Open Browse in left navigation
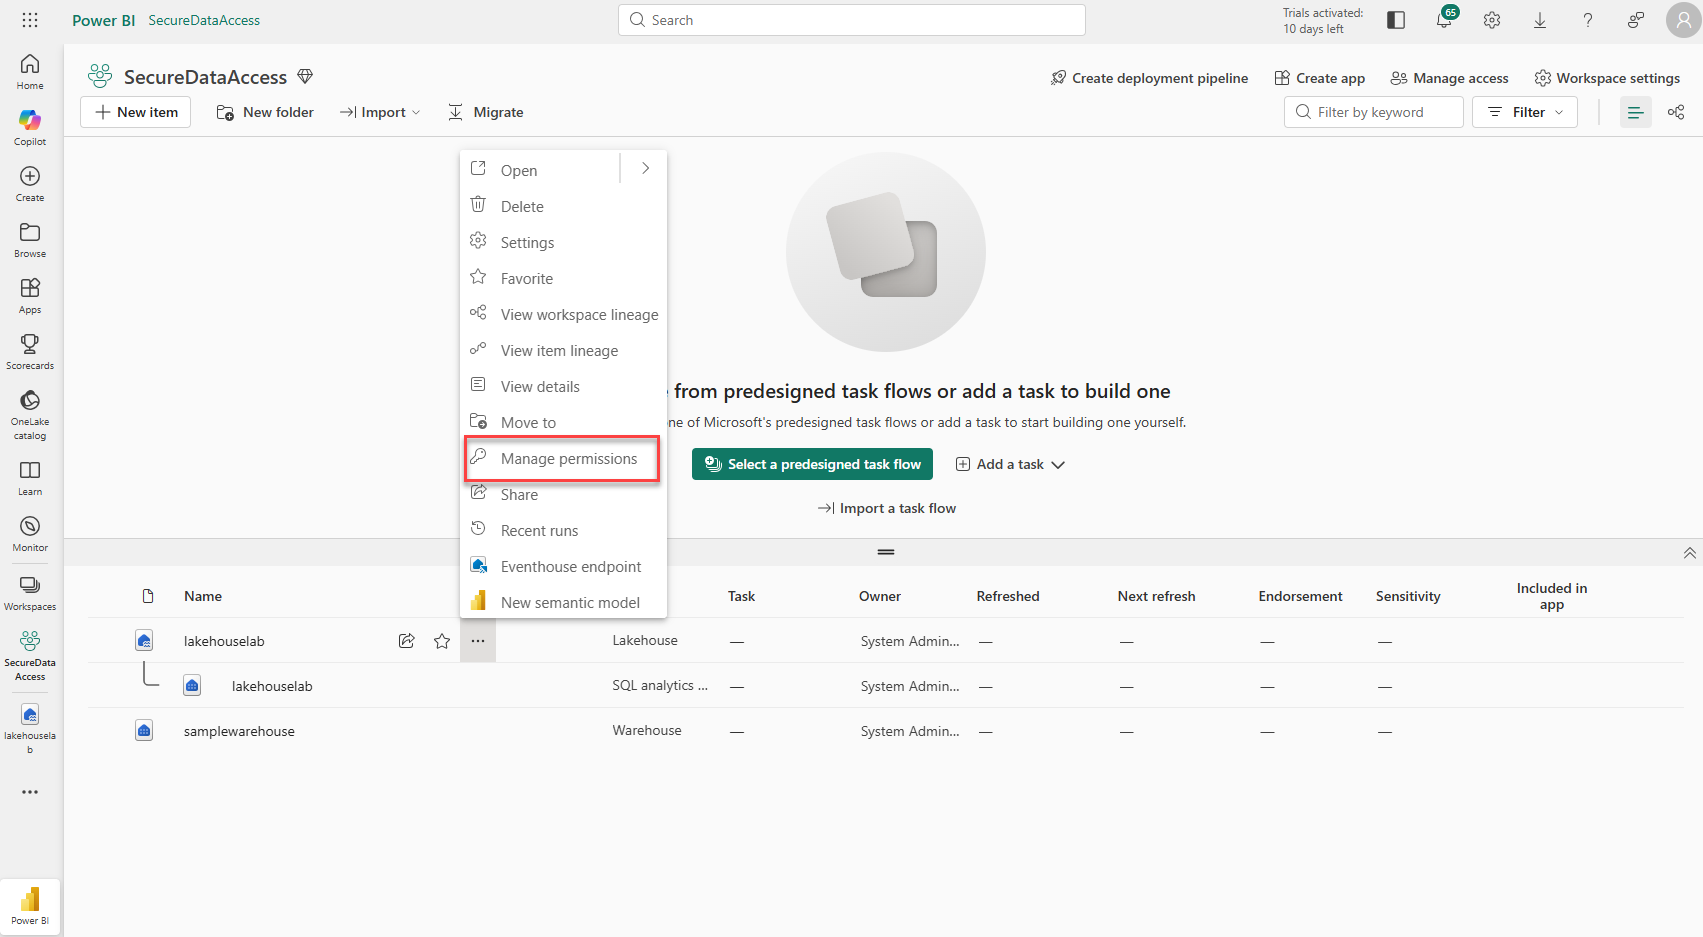Image resolution: width=1703 pixels, height=937 pixels. (x=30, y=240)
